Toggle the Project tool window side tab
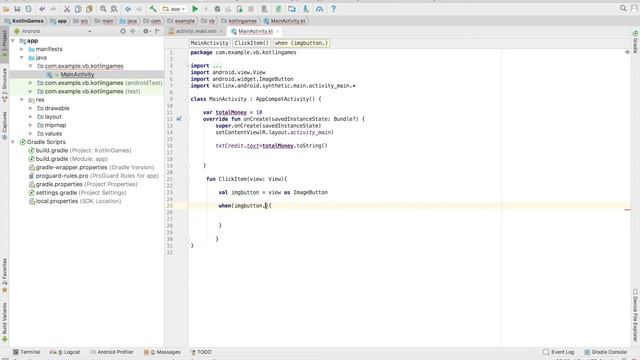Image resolution: width=640 pixels, height=360 pixels. coord(4,44)
